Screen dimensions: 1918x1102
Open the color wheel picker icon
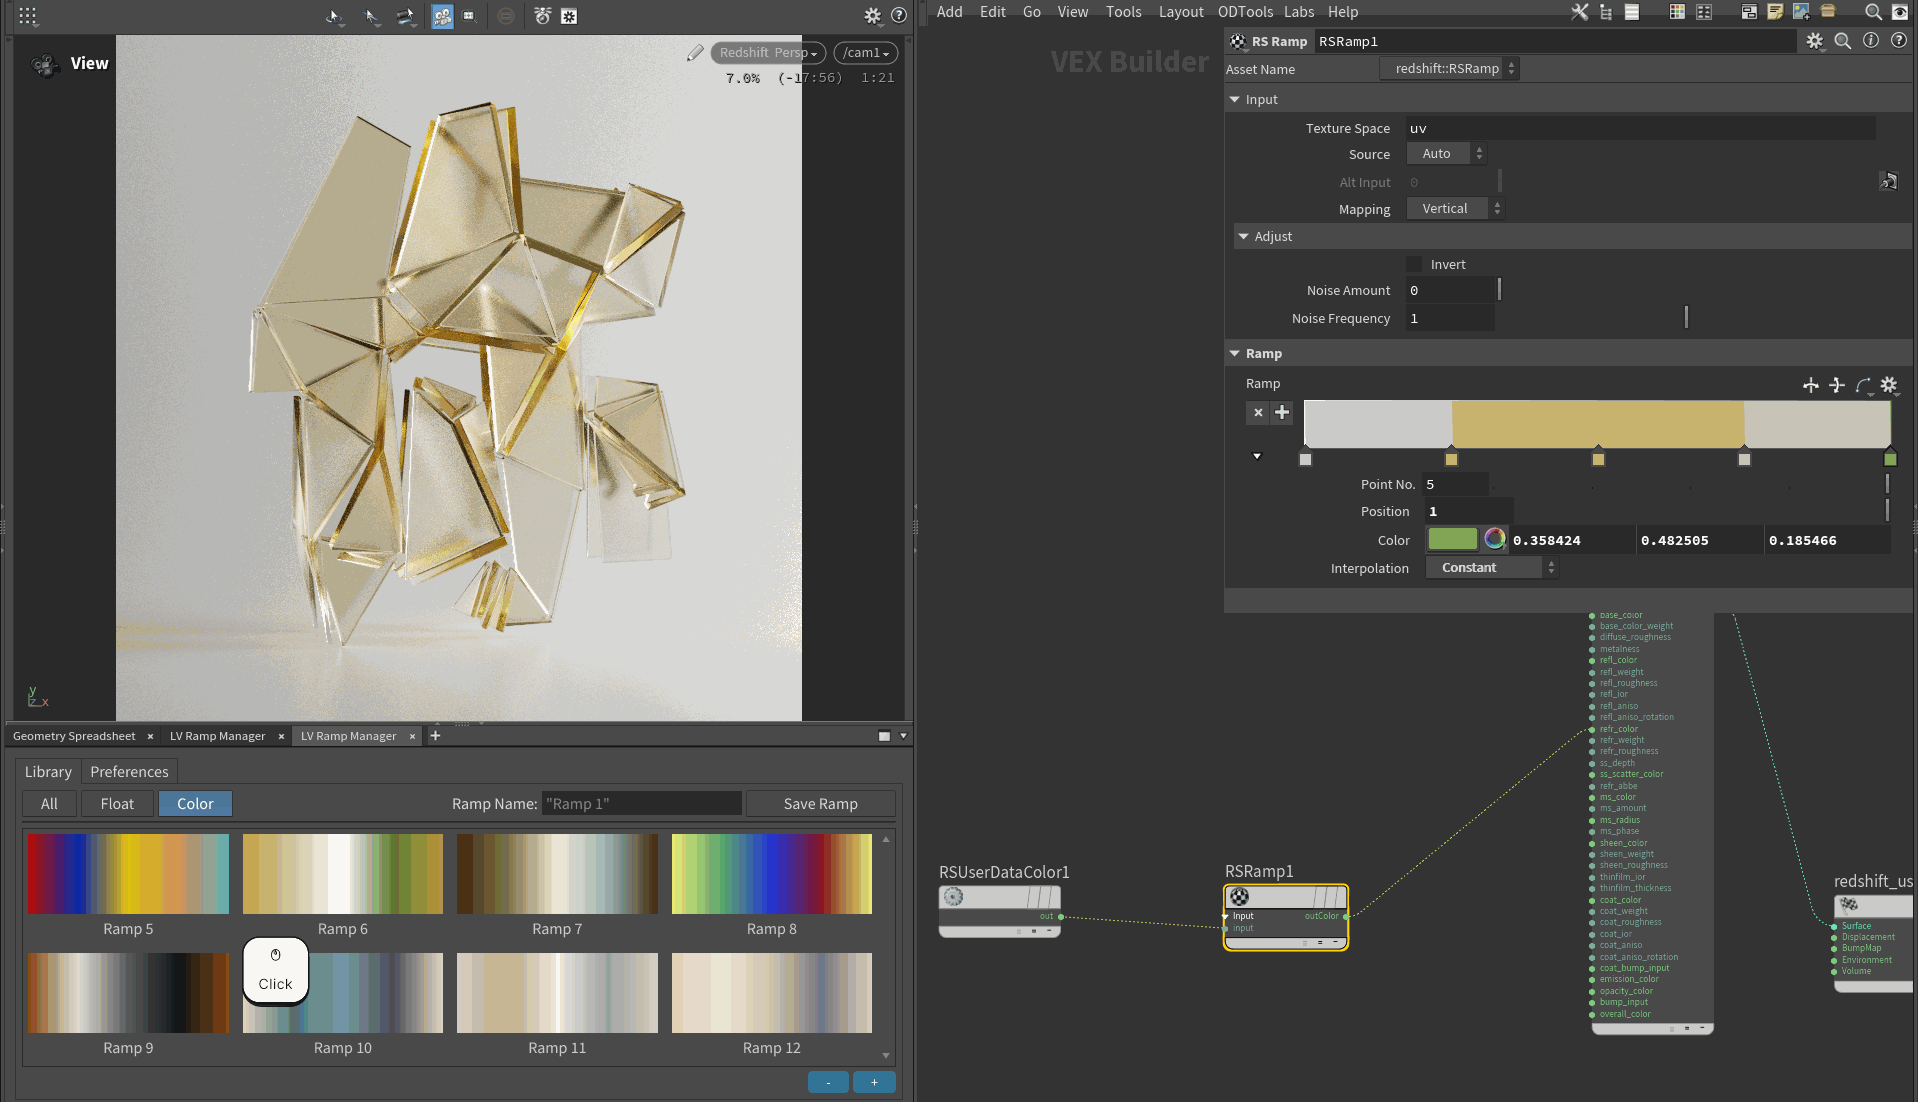coord(1494,539)
